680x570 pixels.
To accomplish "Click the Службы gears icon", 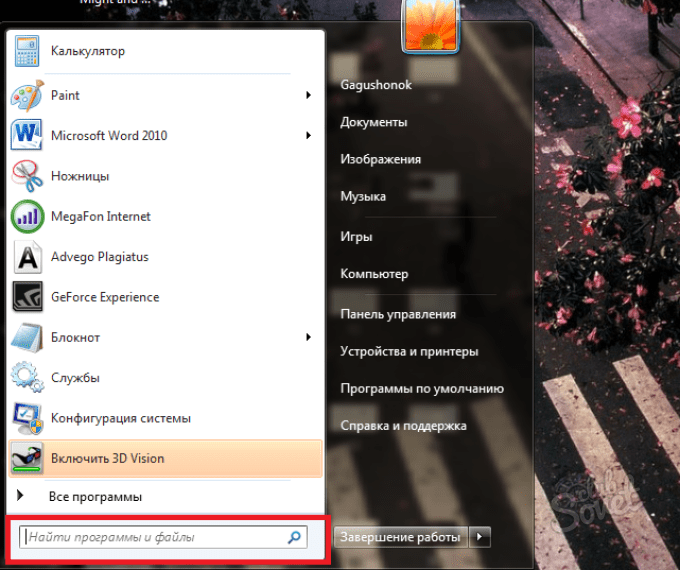I will [x=27, y=377].
